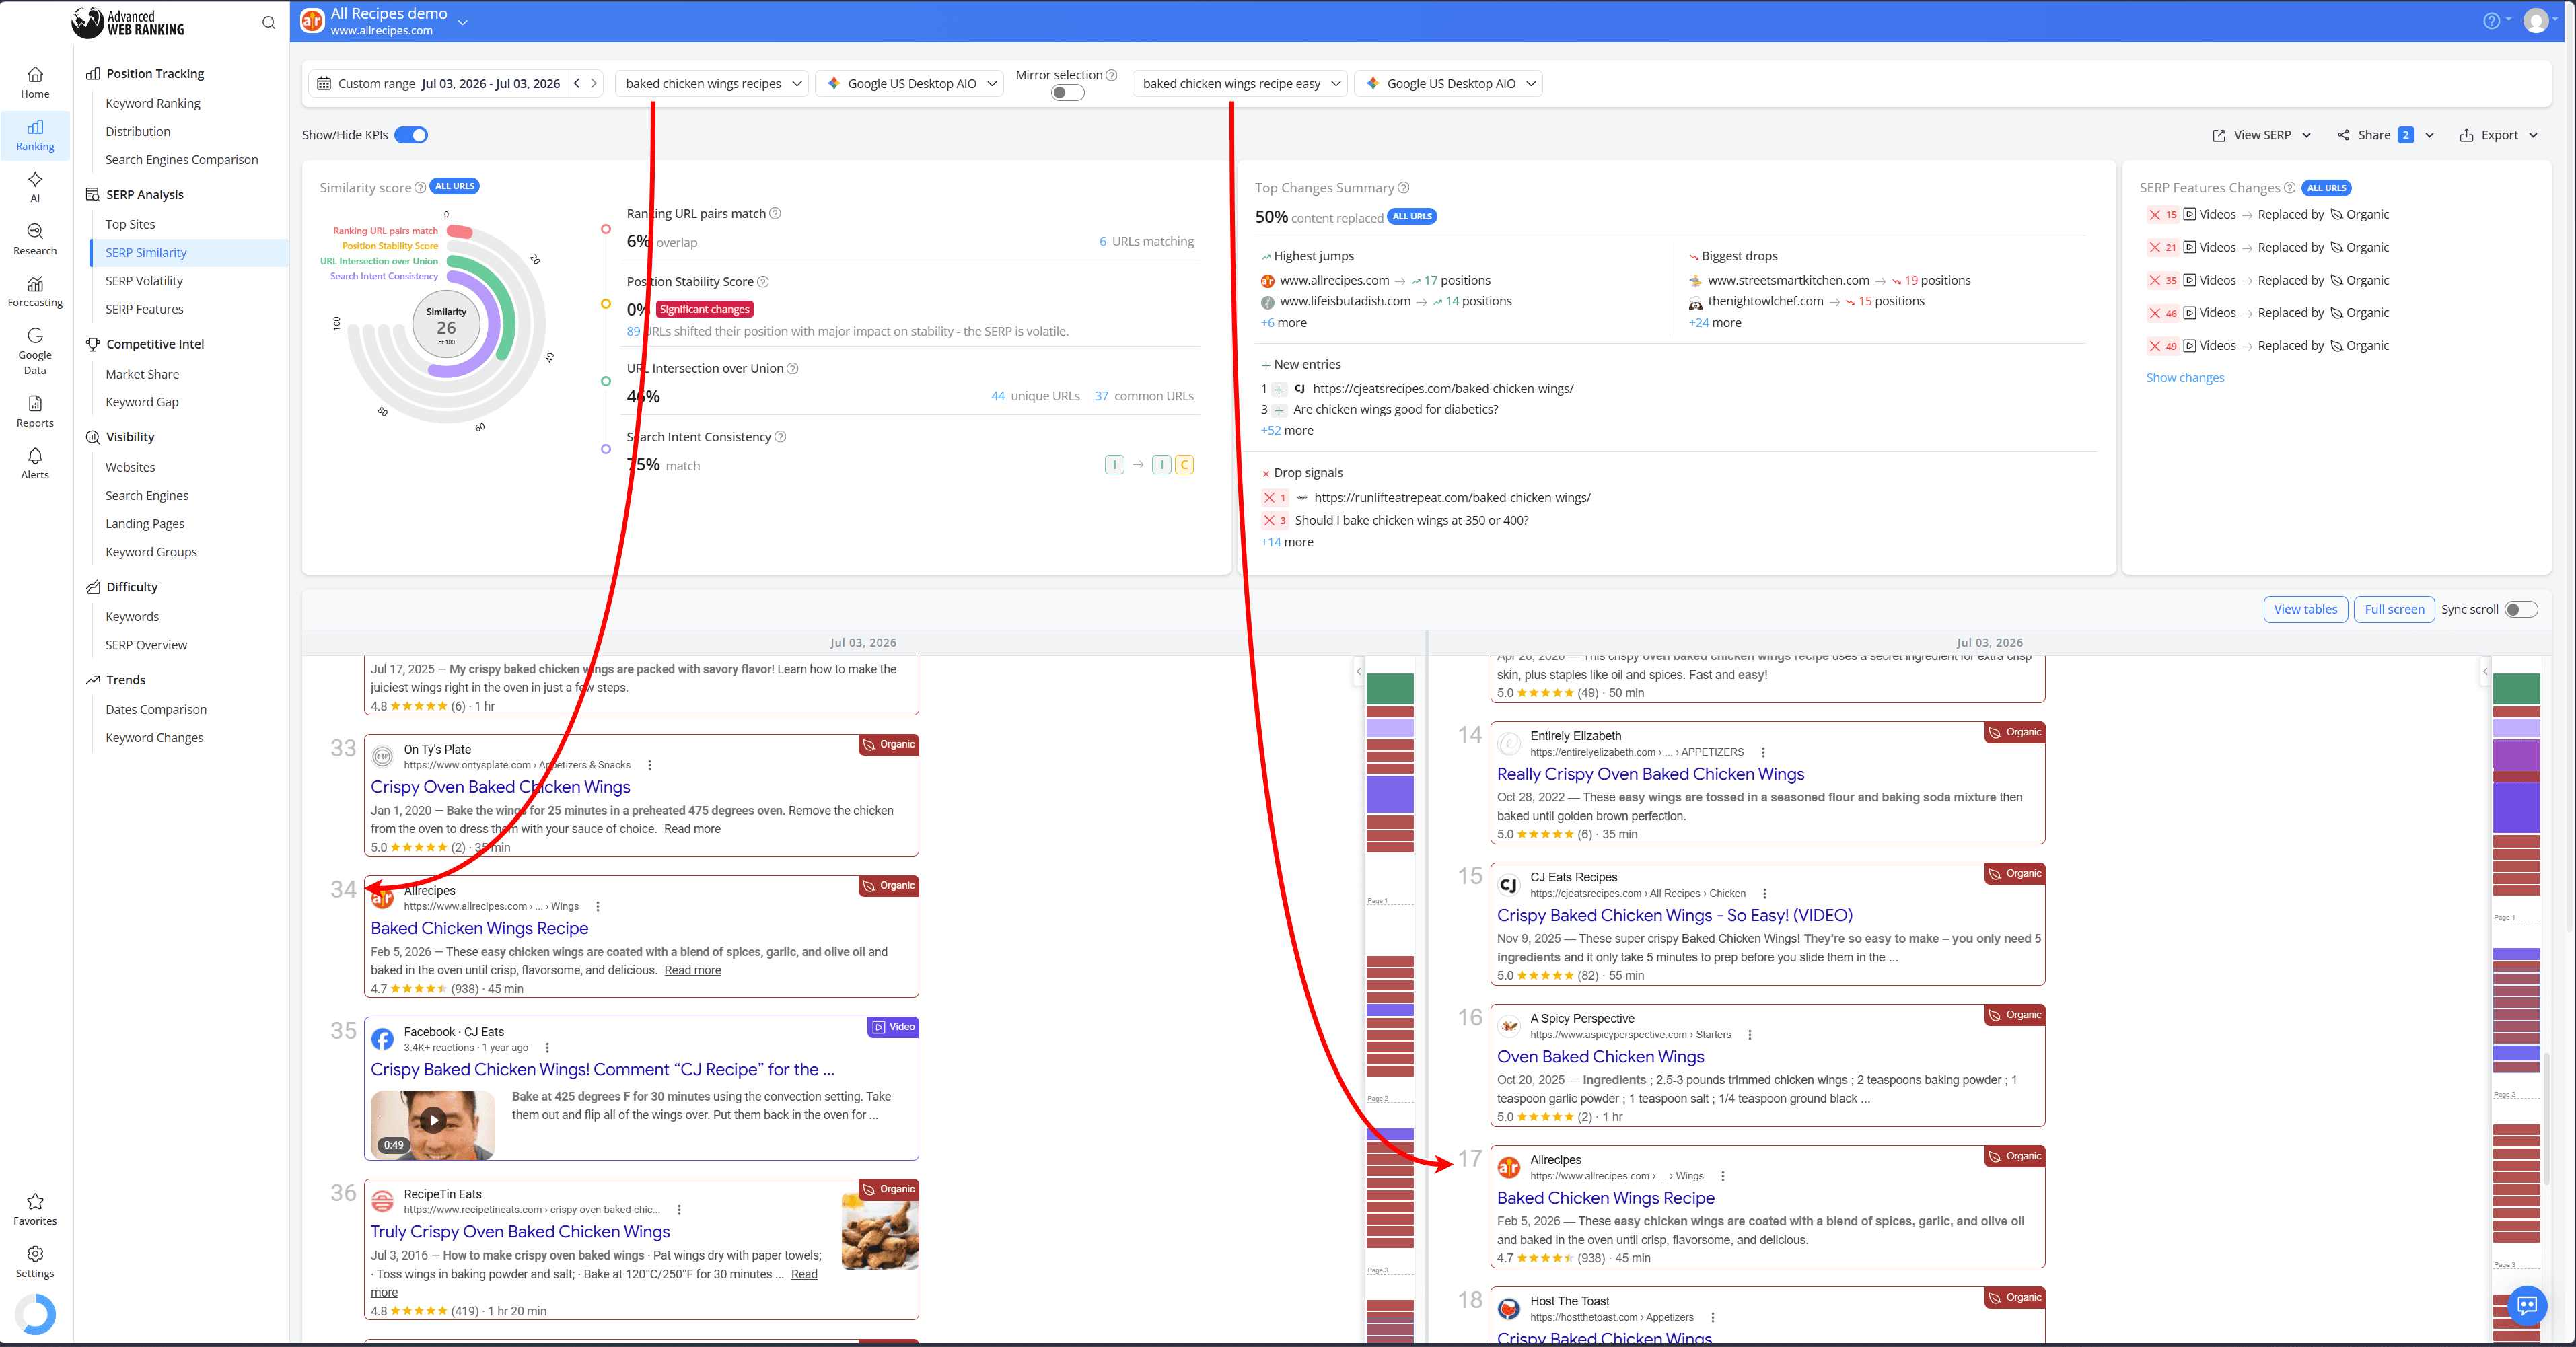This screenshot has height=1347, width=2576.
Task: Open the Reports sidebar icon
Action: click(35, 411)
